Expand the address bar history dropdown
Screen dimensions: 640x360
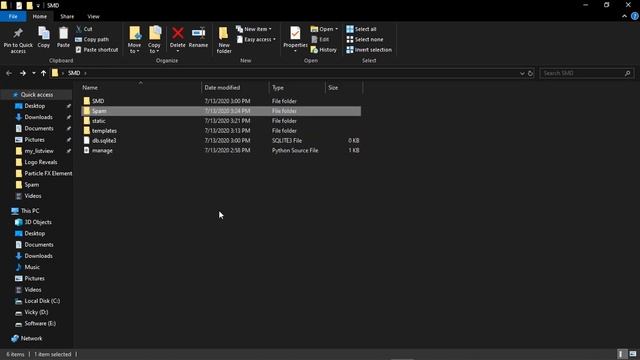click(522, 73)
